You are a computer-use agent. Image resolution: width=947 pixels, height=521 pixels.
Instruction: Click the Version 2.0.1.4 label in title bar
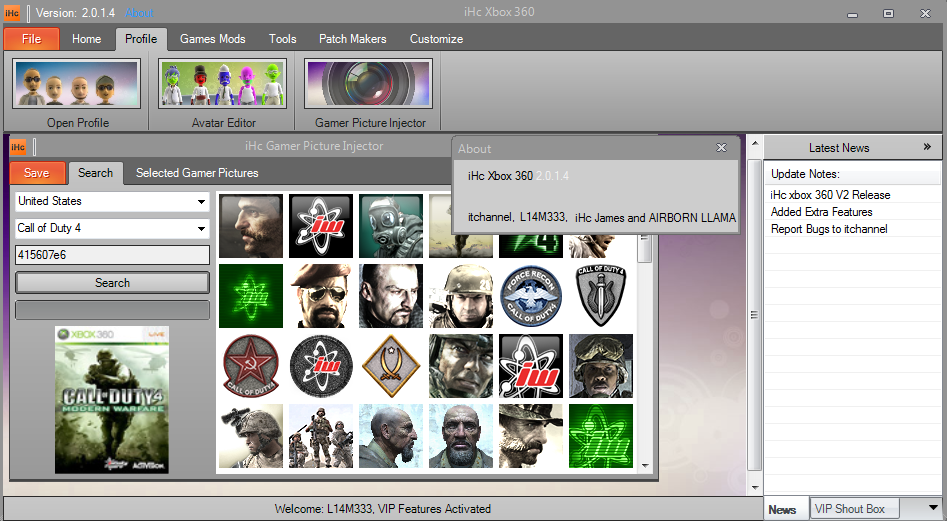point(75,13)
